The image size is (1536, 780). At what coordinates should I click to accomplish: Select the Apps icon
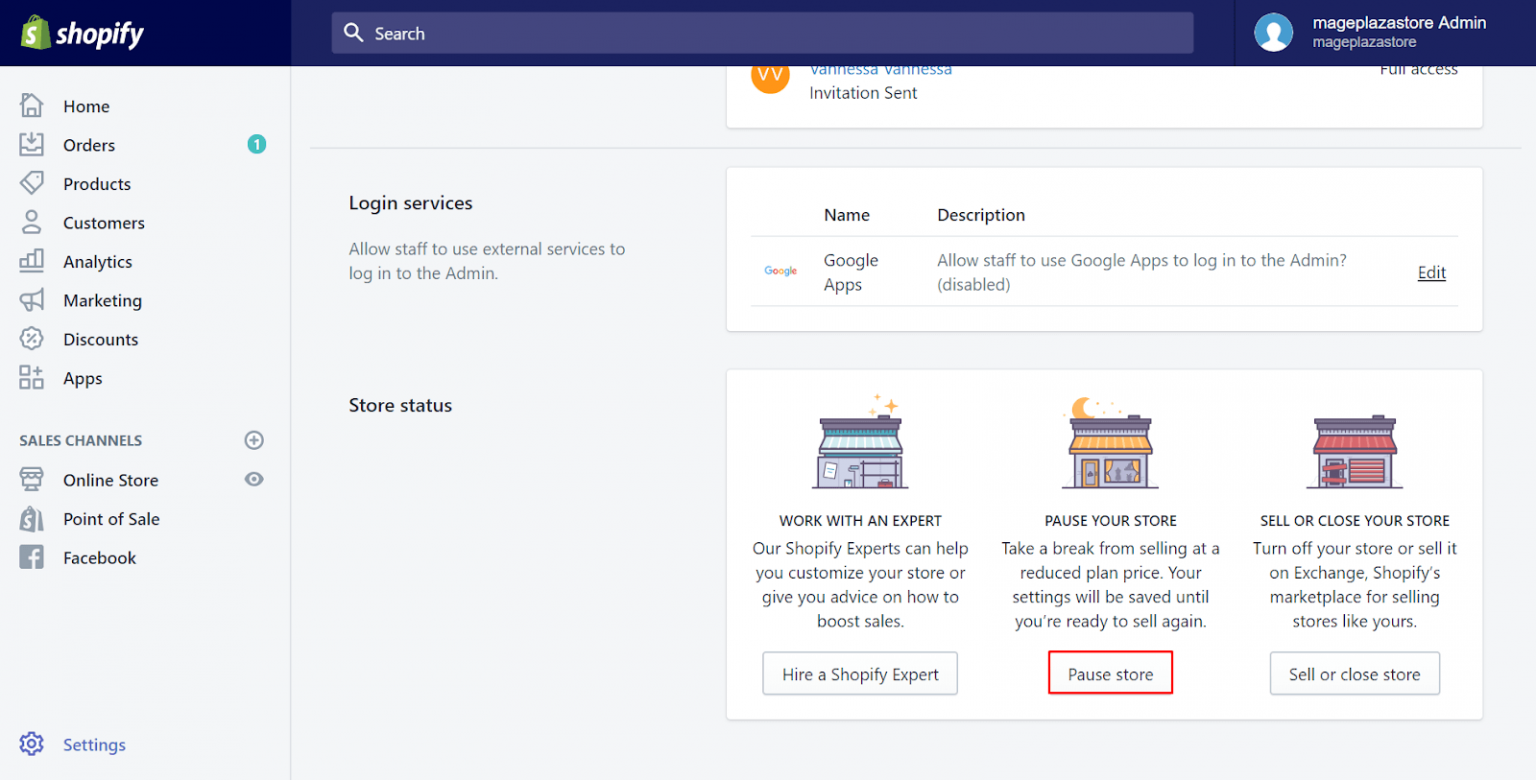click(x=31, y=378)
